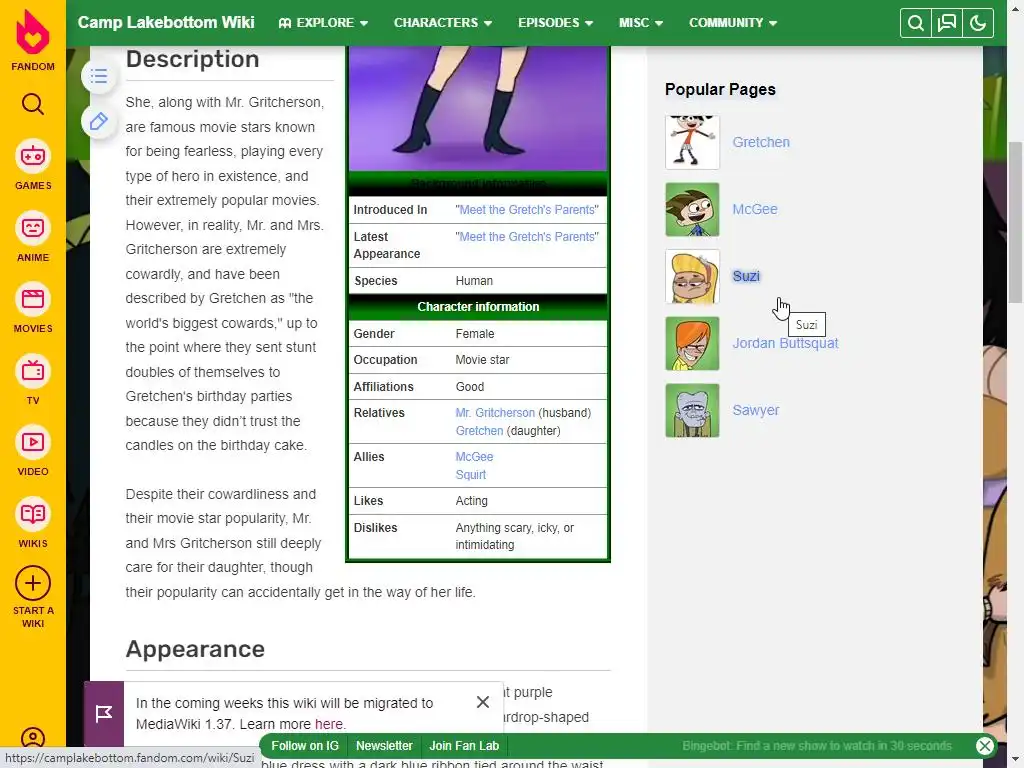This screenshot has height=768, width=1024.
Task: Click the 'Description' section heading
Action: point(193,59)
